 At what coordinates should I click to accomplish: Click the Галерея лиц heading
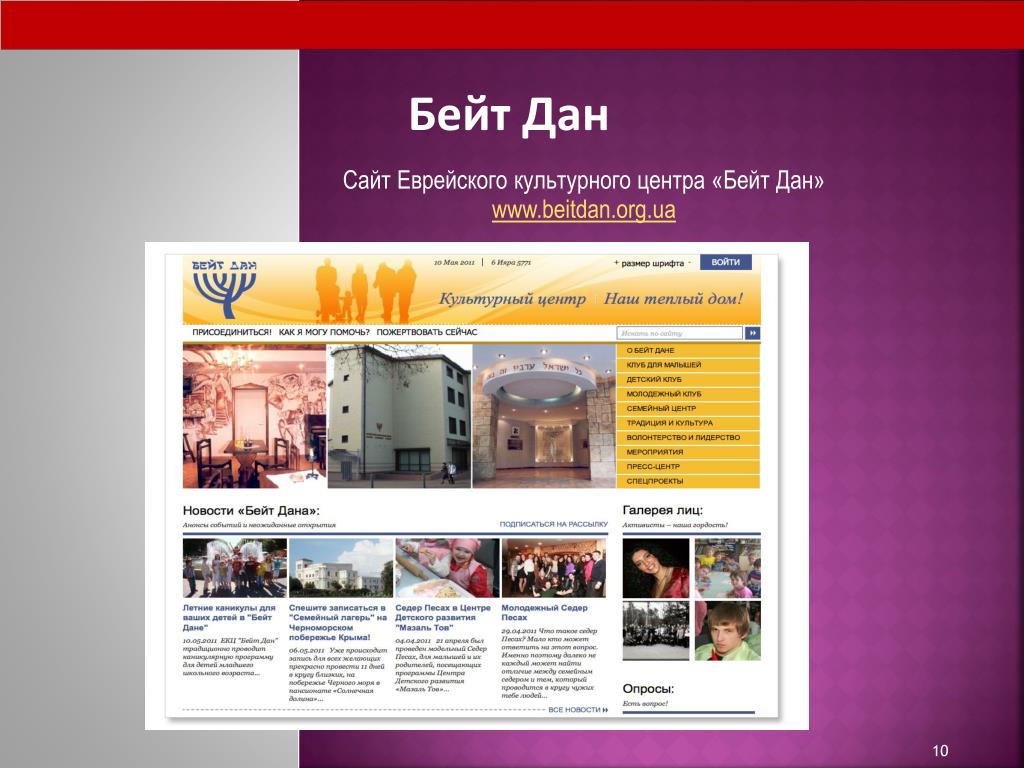pyautogui.click(x=662, y=510)
